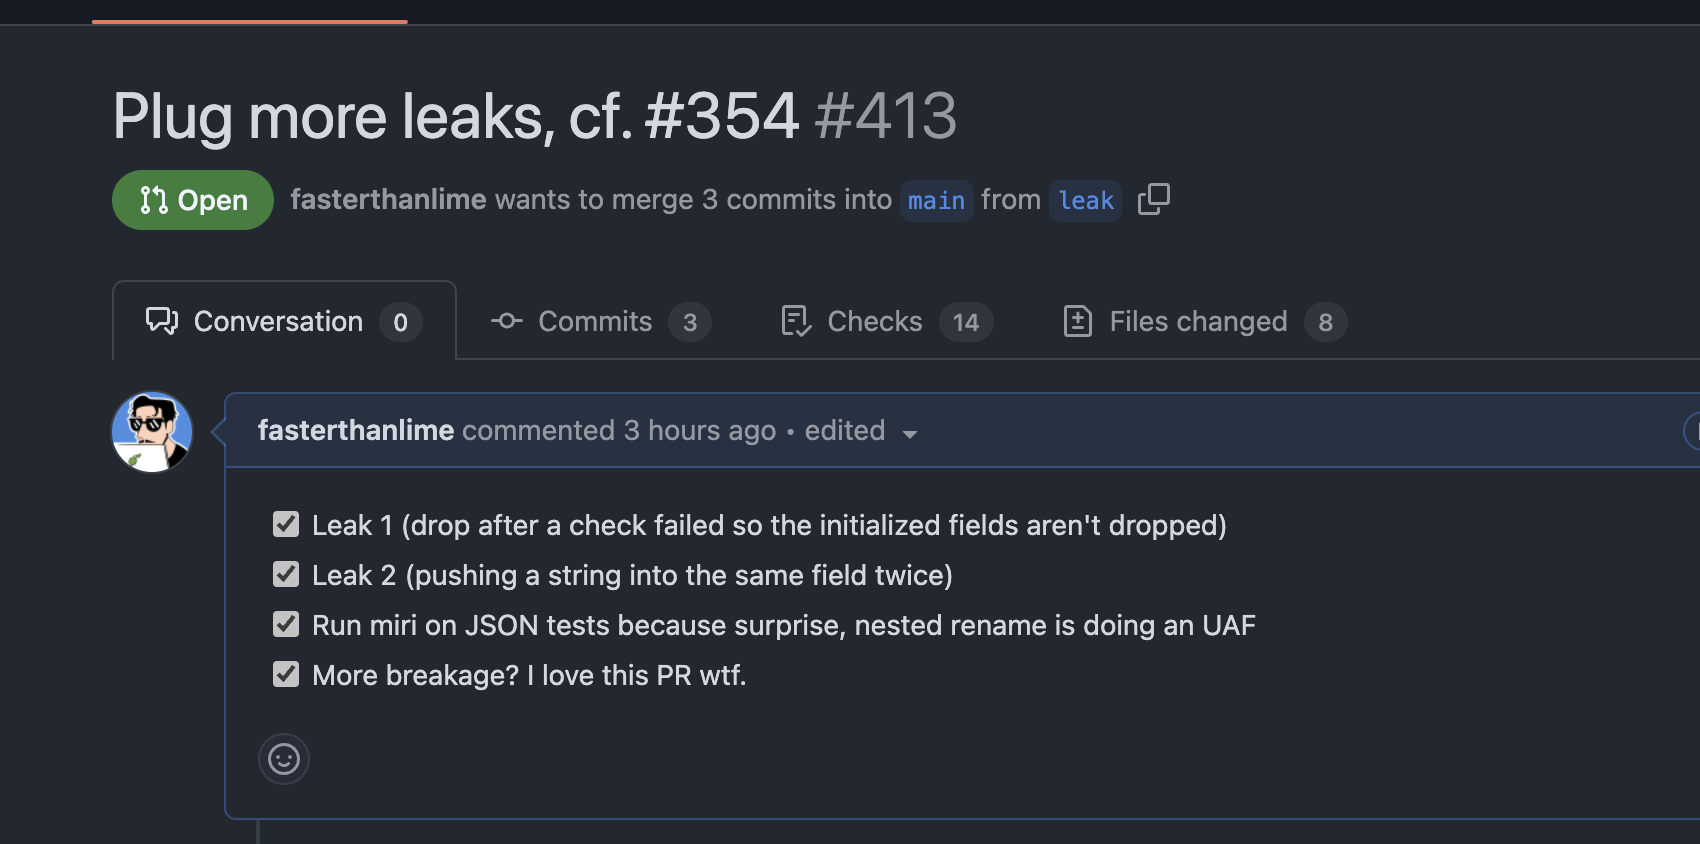Switch to the Commits tab
1700x844 pixels.
[595, 321]
